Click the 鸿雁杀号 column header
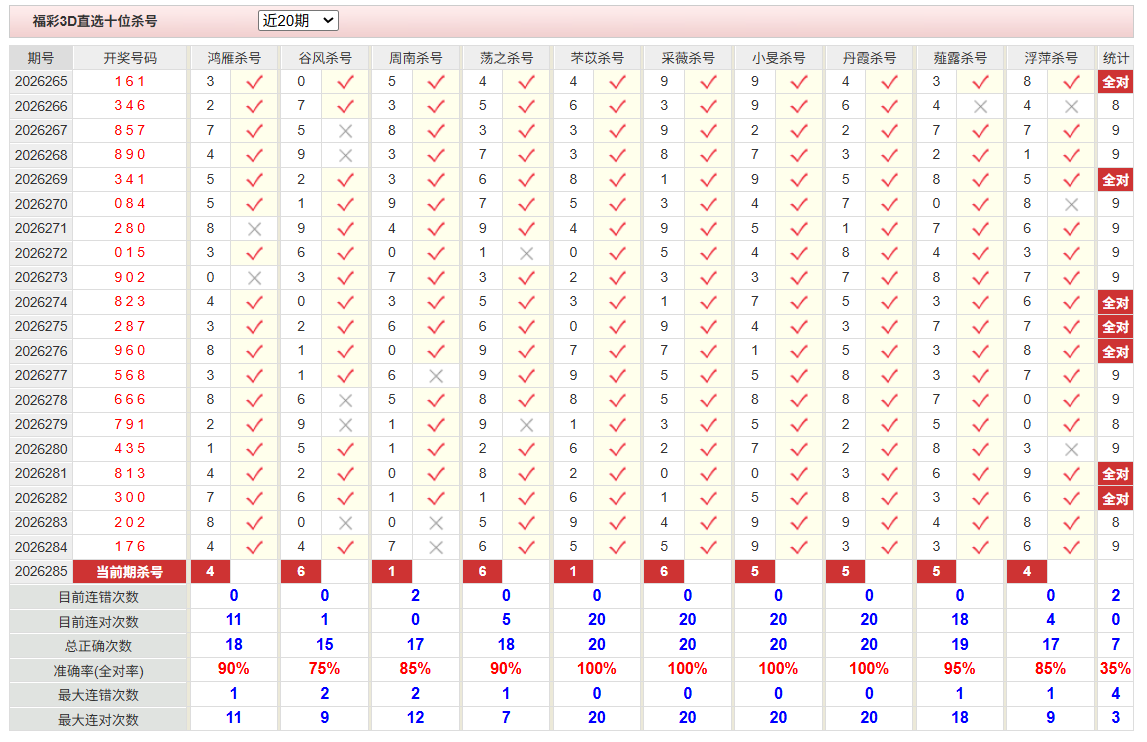This screenshot has width=1147, height=742. [234, 58]
